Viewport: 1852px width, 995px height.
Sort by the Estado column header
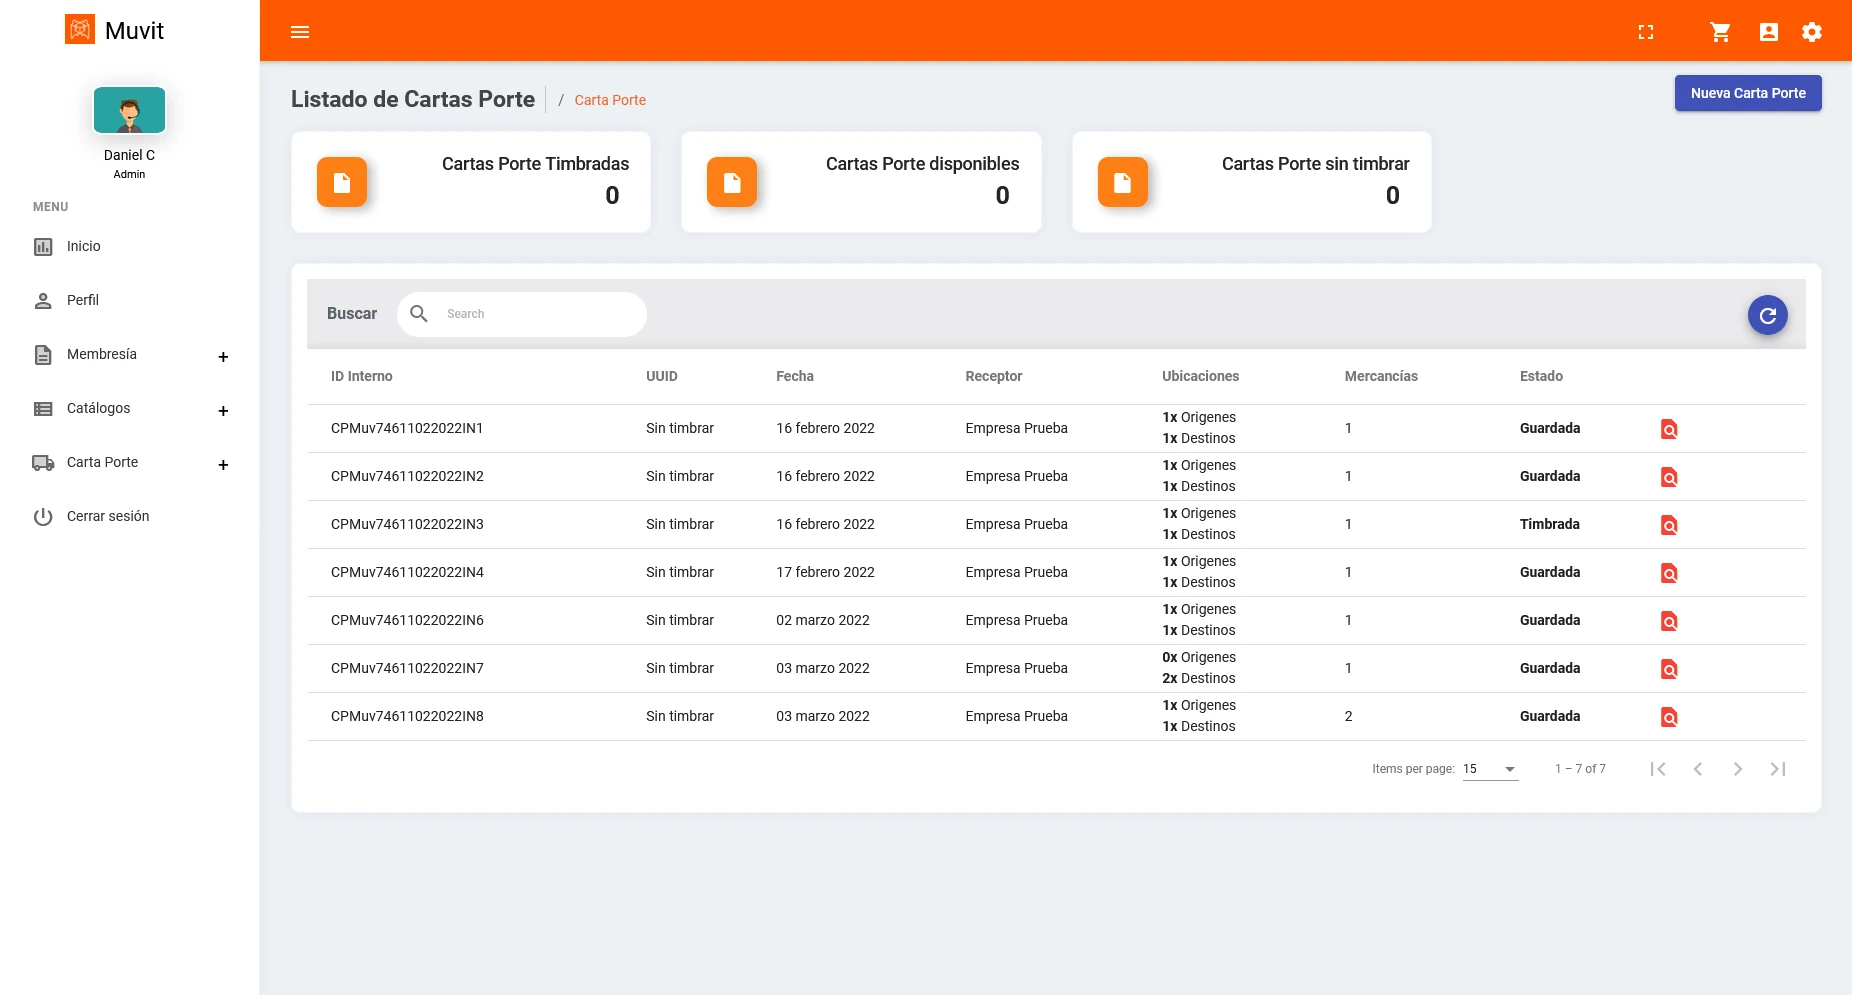[1541, 376]
